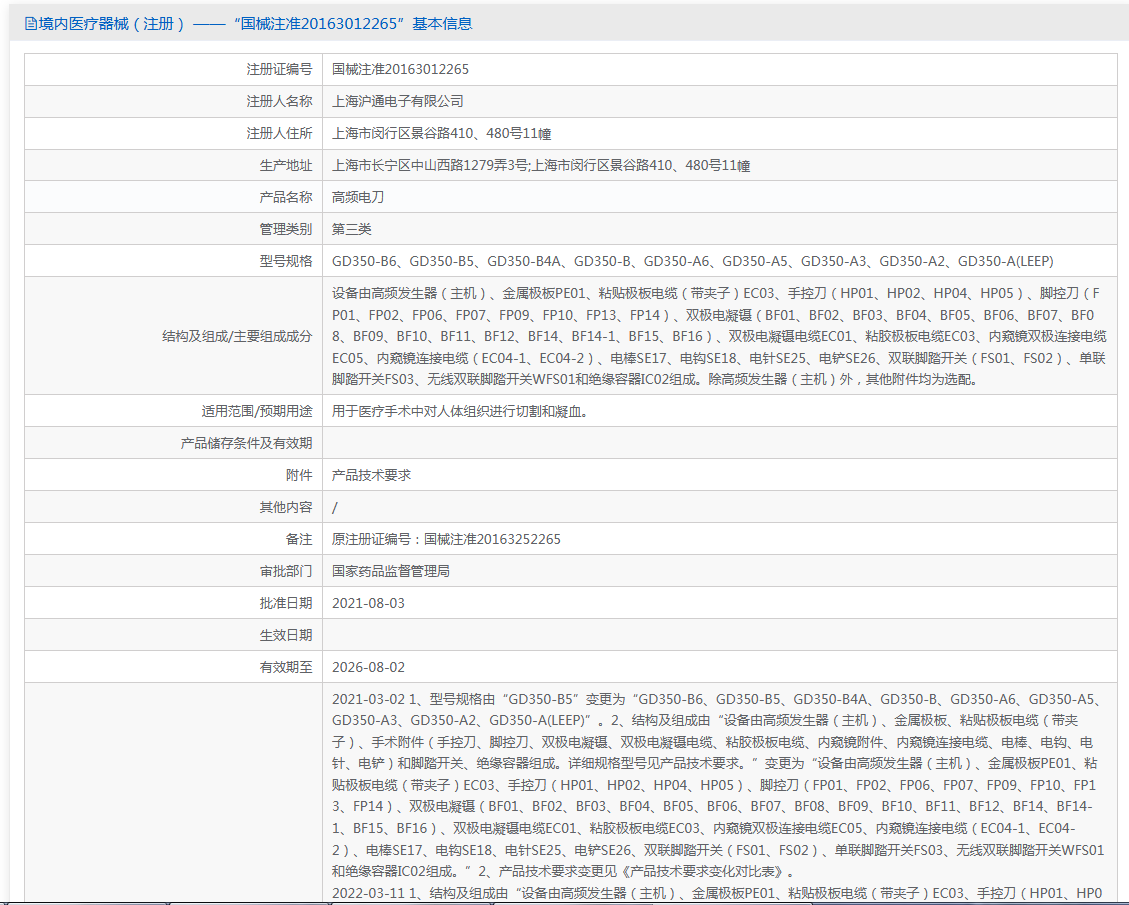1129x905 pixels.
Task: Click the change record paragraph dated 2021-03-02
Action: coord(719,785)
